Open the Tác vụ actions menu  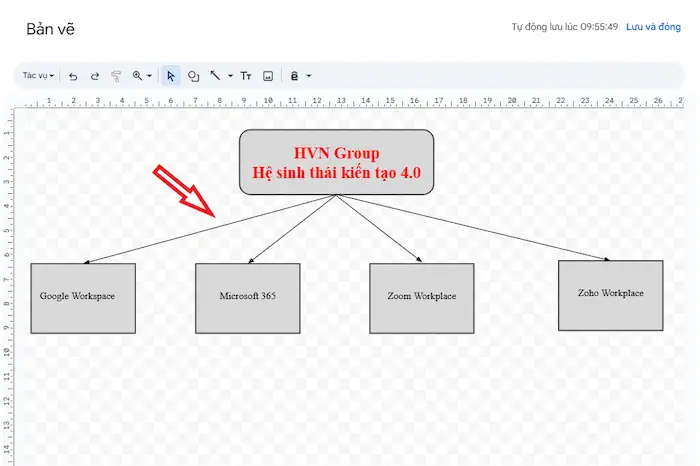(38, 75)
